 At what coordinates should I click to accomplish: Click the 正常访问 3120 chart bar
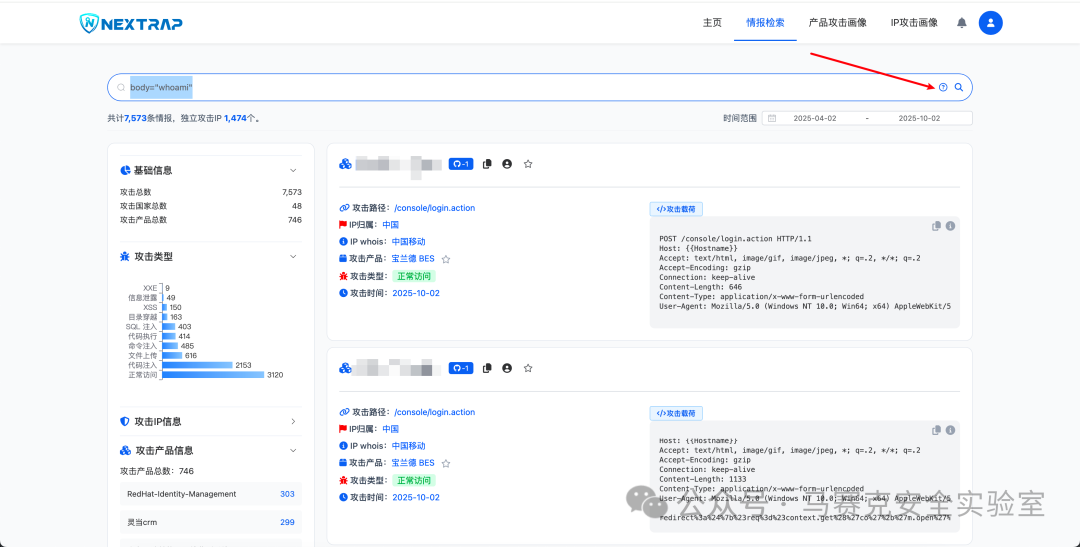pyautogui.click(x=213, y=375)
